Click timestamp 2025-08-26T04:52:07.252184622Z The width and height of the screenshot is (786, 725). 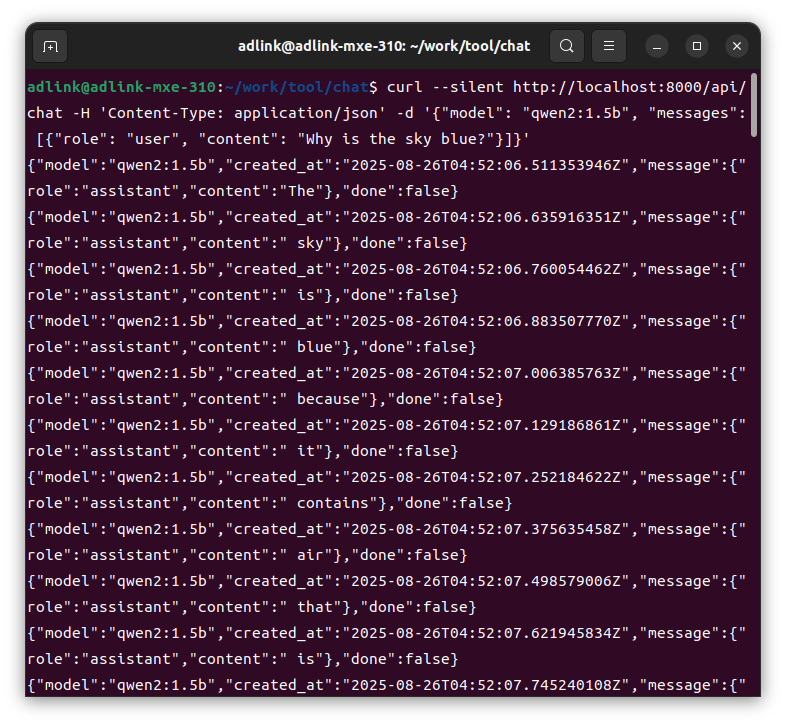485,477
